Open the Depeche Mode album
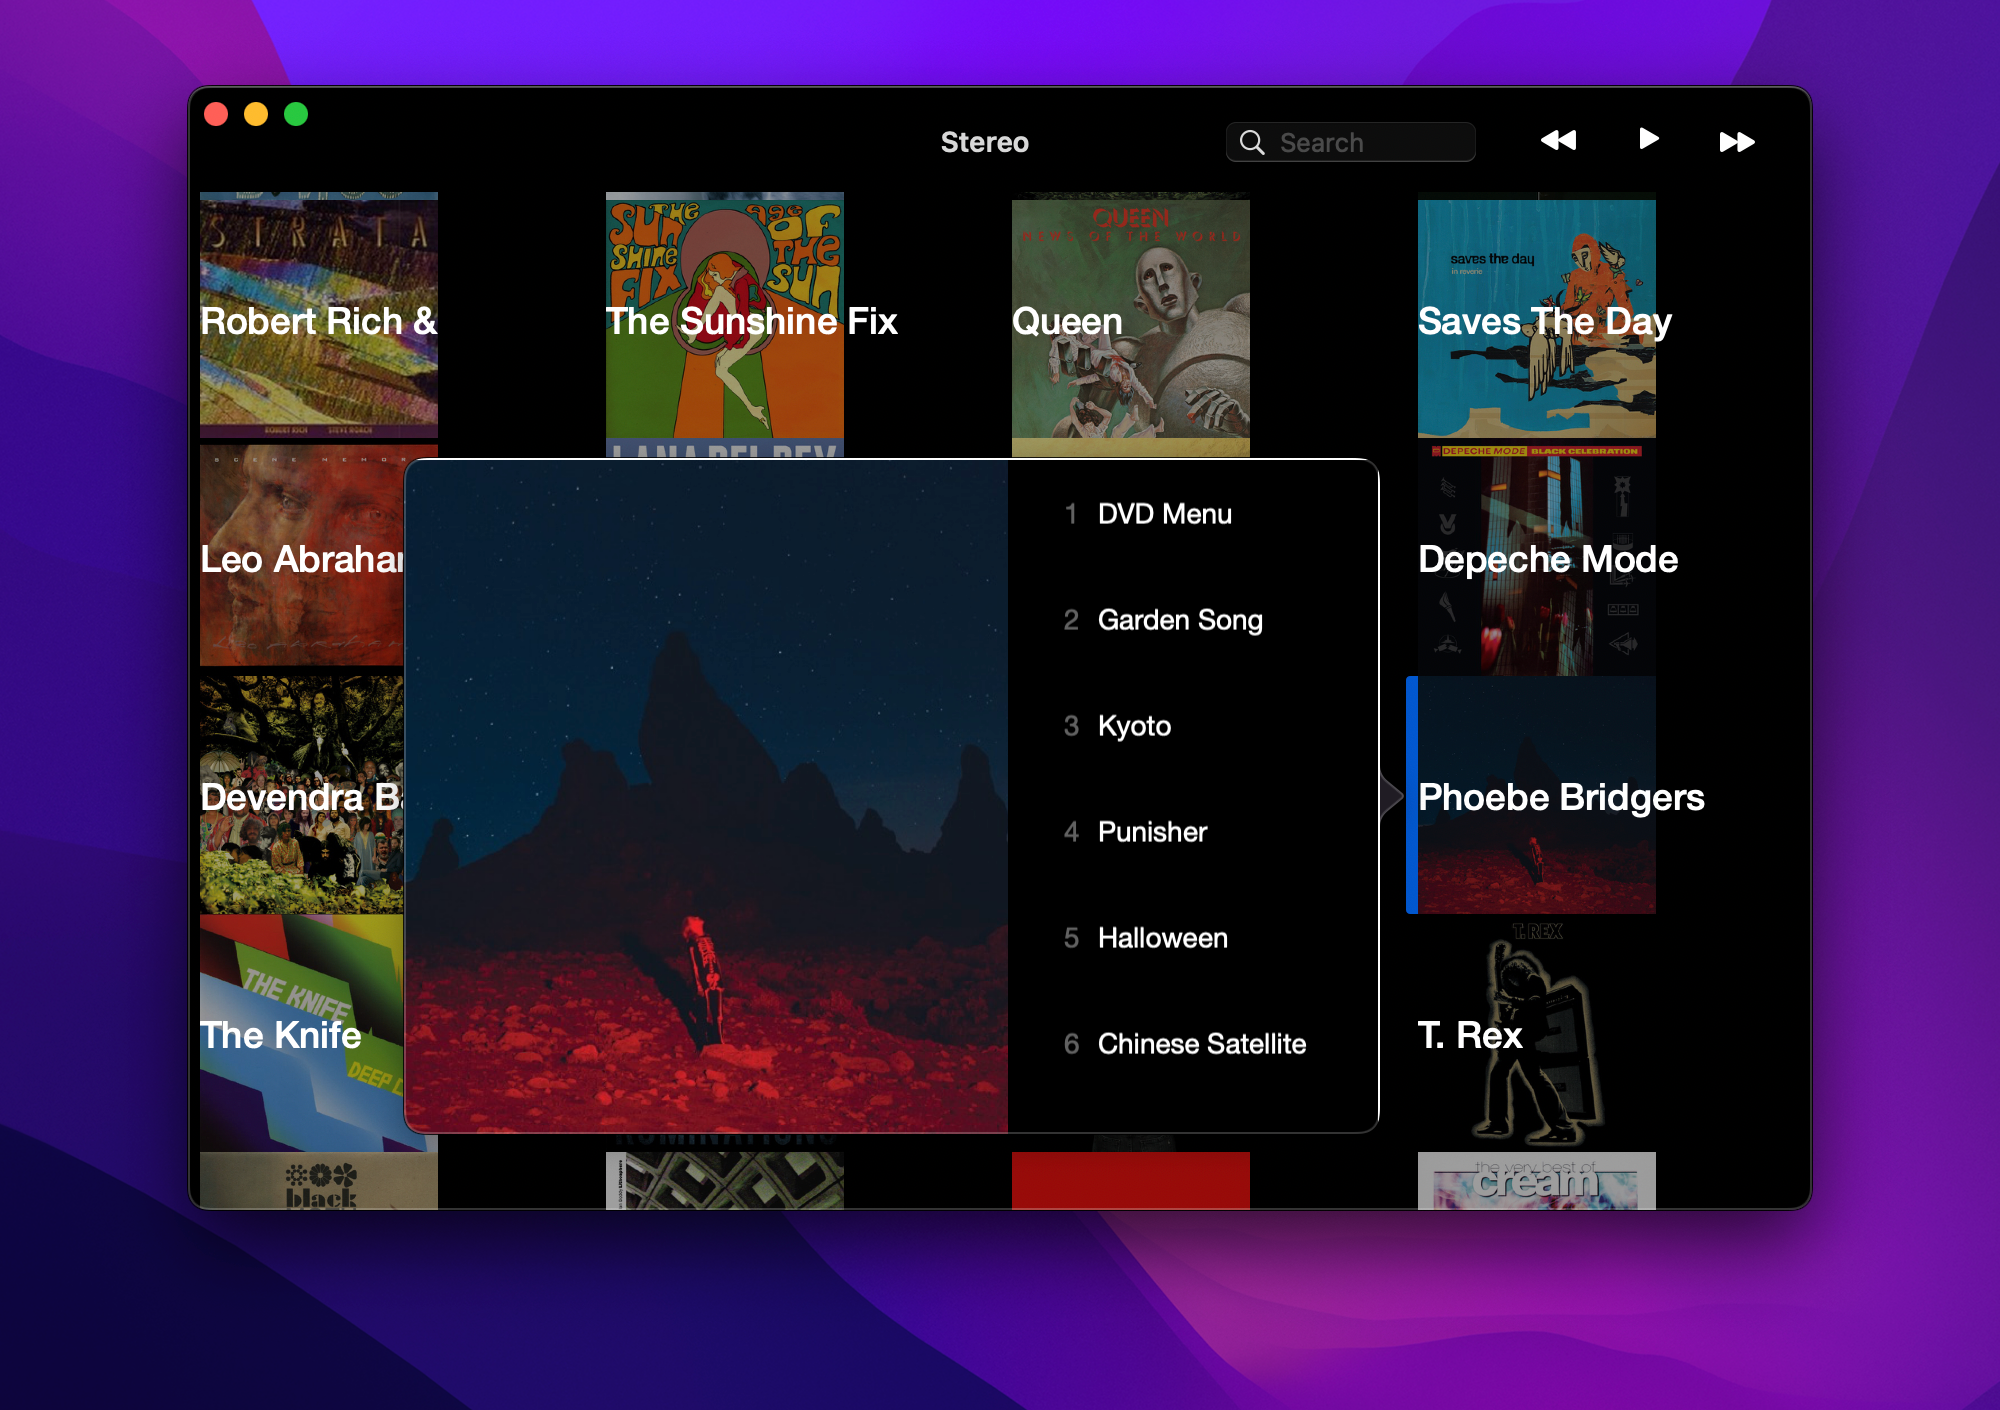2000x1410 pixels. [x=1537, y=560]
